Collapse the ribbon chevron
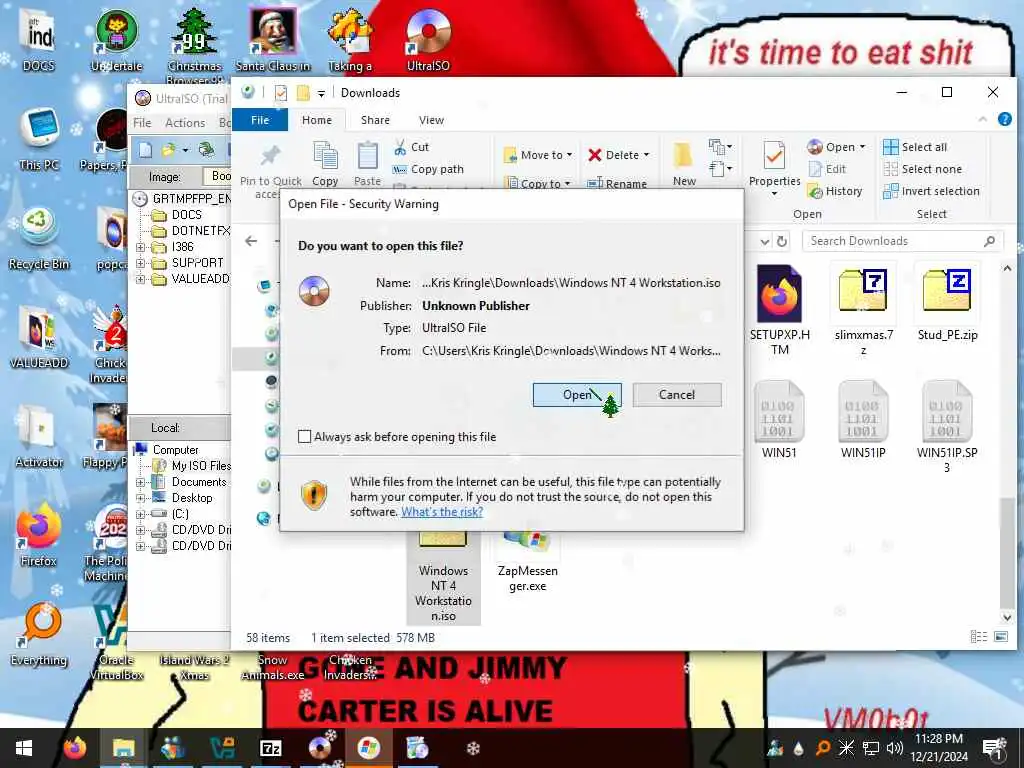Screen dimensions: 1024x768 [x=982, y=120]
